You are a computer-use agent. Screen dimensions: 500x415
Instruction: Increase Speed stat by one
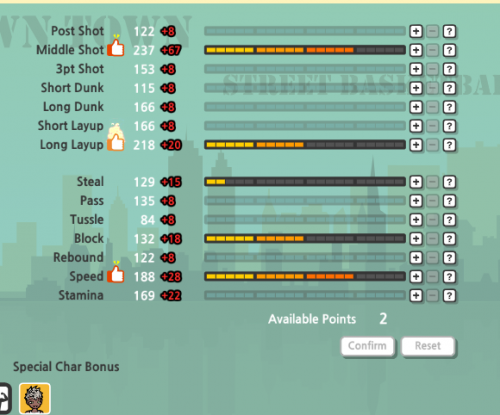click(416, 277)
